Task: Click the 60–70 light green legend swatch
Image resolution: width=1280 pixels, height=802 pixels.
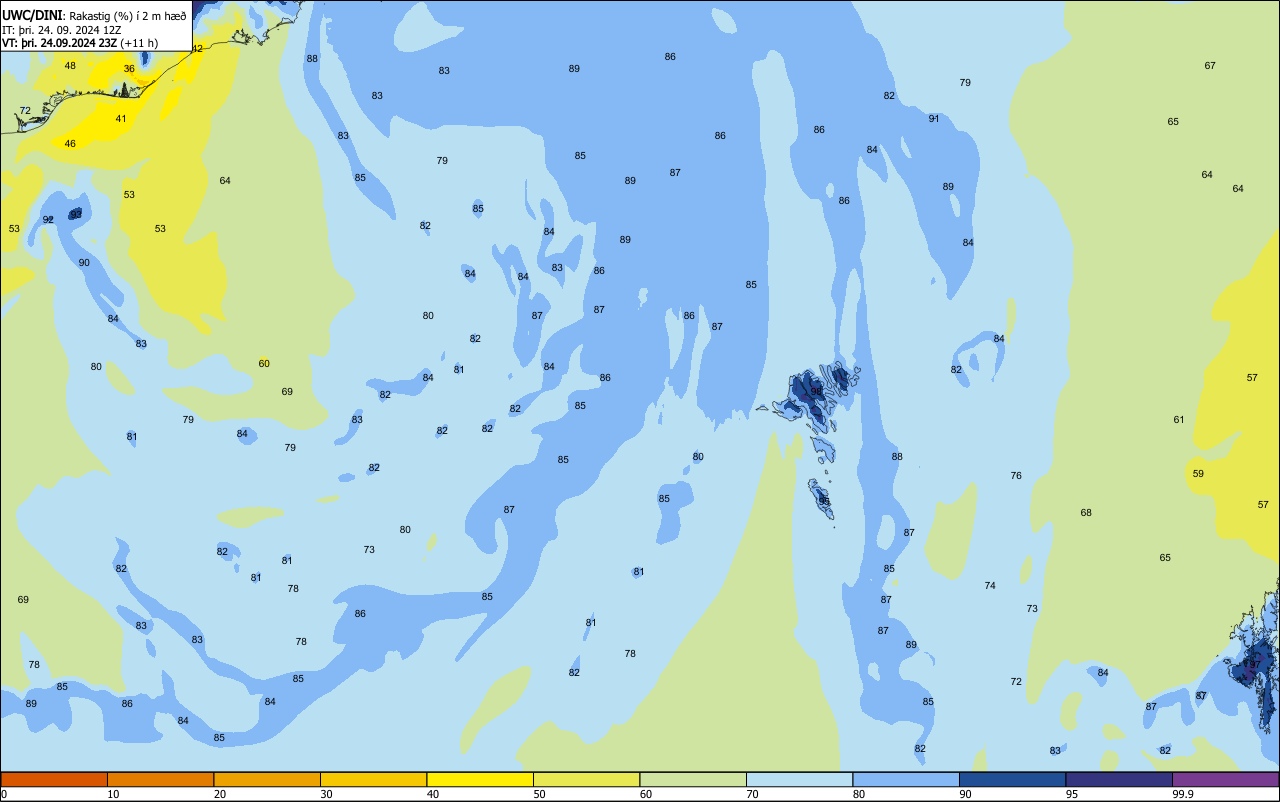Action: 693,779
